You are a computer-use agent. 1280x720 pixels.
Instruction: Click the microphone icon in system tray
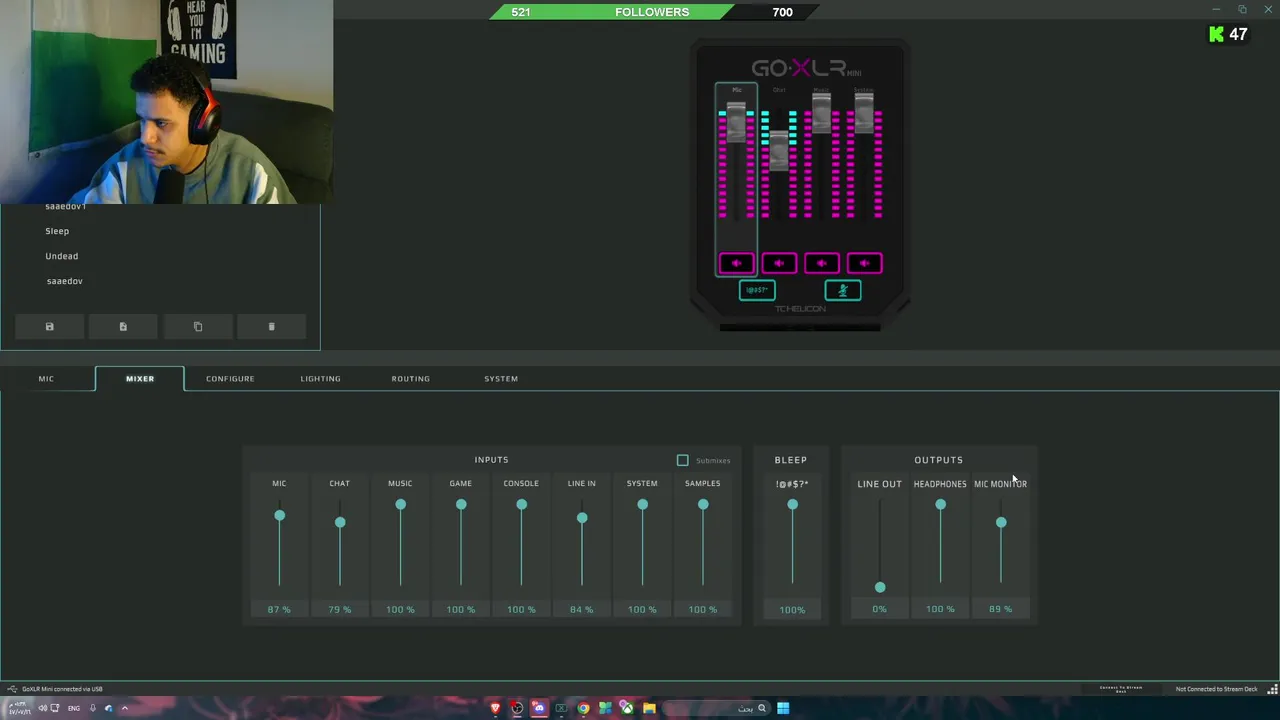point(92,708)
